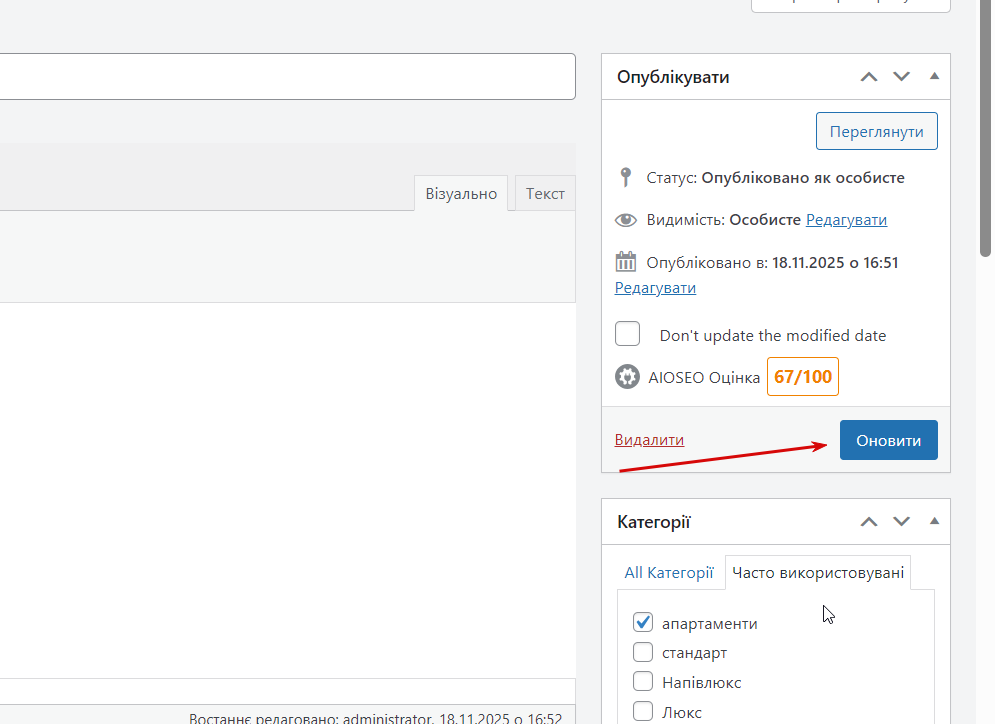The image size is (995, 724).
Task: Enable Don't update the modified date
Action: [x=628, y=335]
